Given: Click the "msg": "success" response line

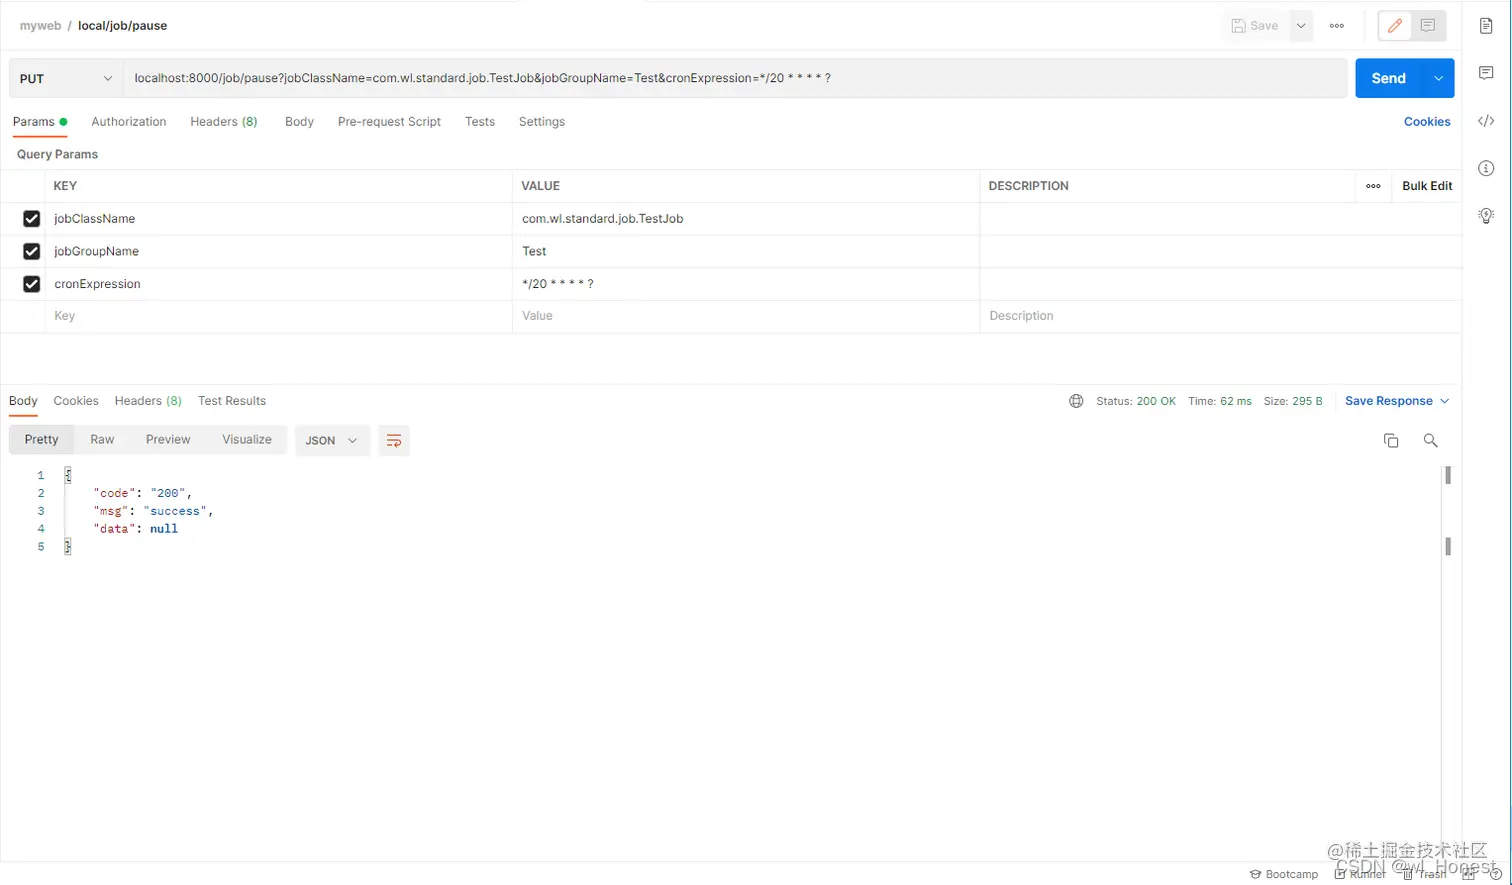Looking at the screenshot, I should [x=153, y=511].
